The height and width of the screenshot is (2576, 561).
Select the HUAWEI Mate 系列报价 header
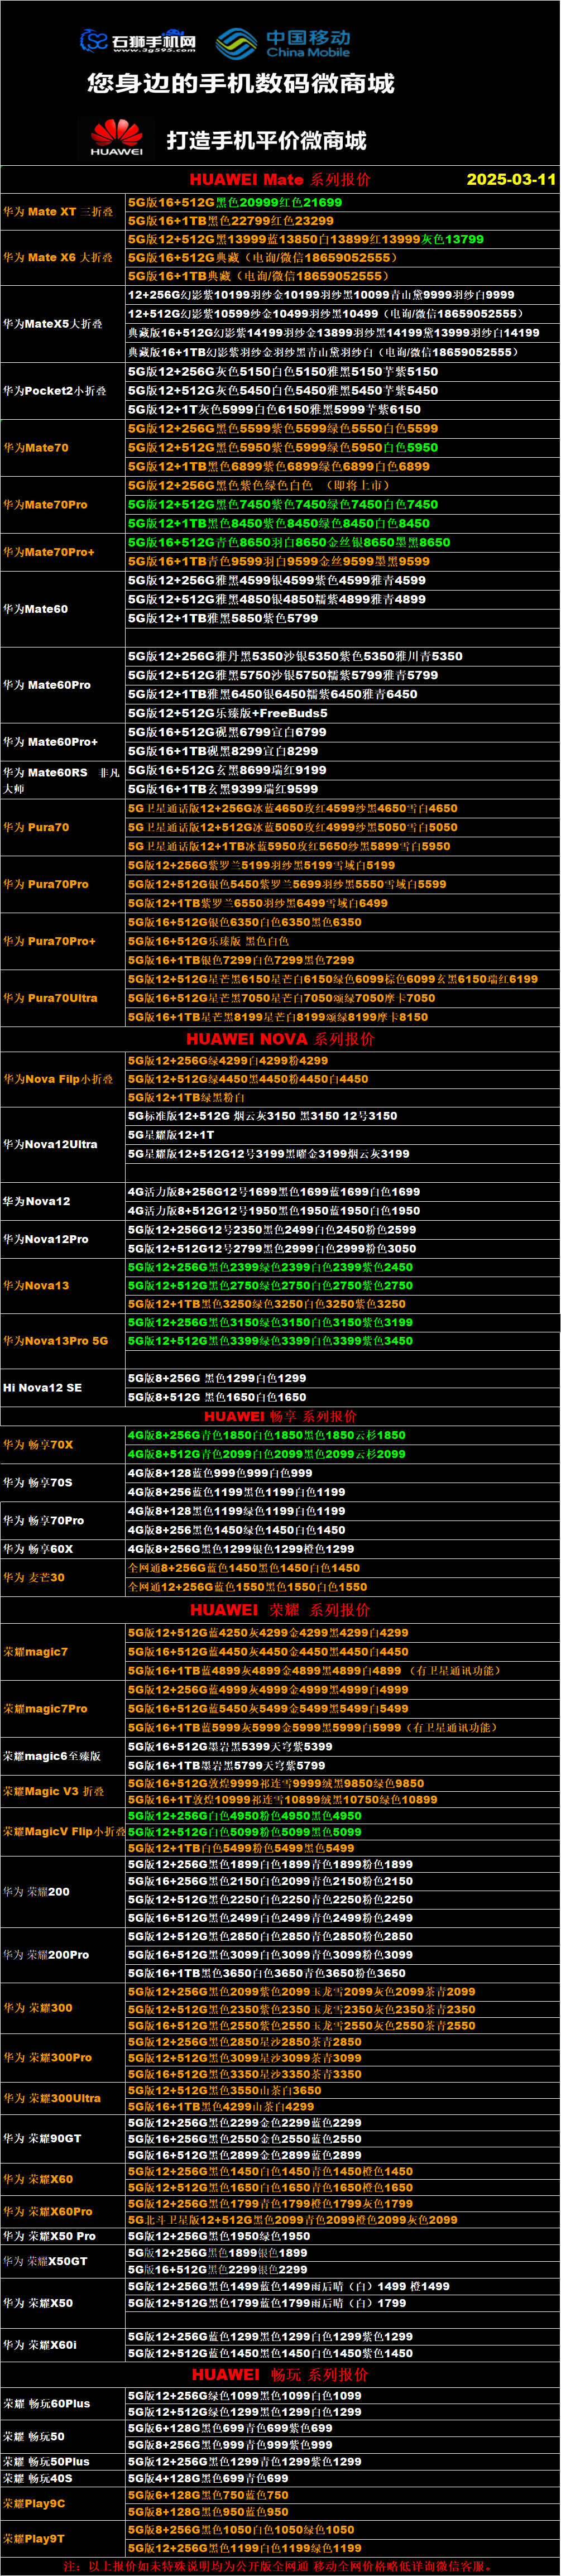279,180
